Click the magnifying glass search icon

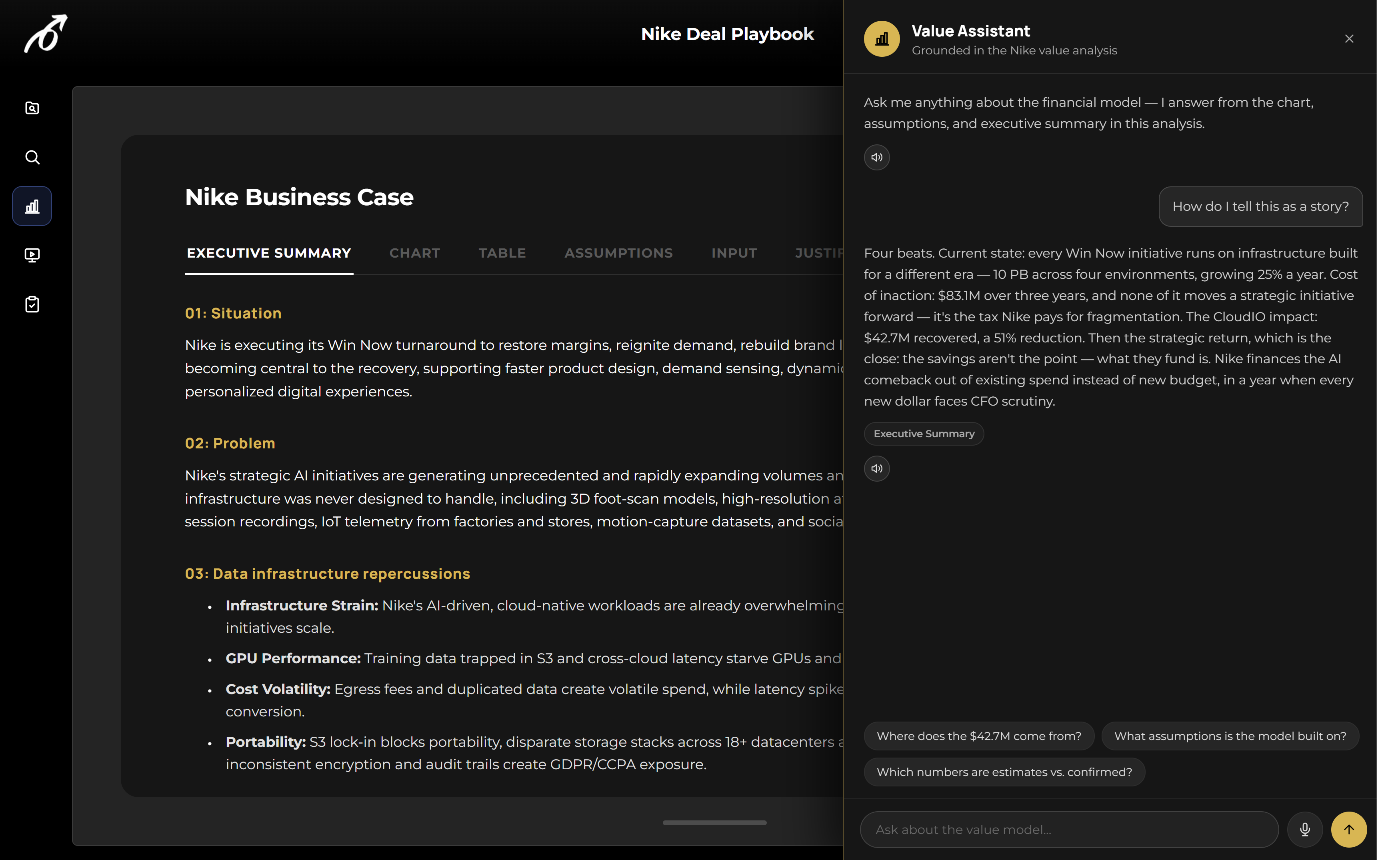[32, 157]
